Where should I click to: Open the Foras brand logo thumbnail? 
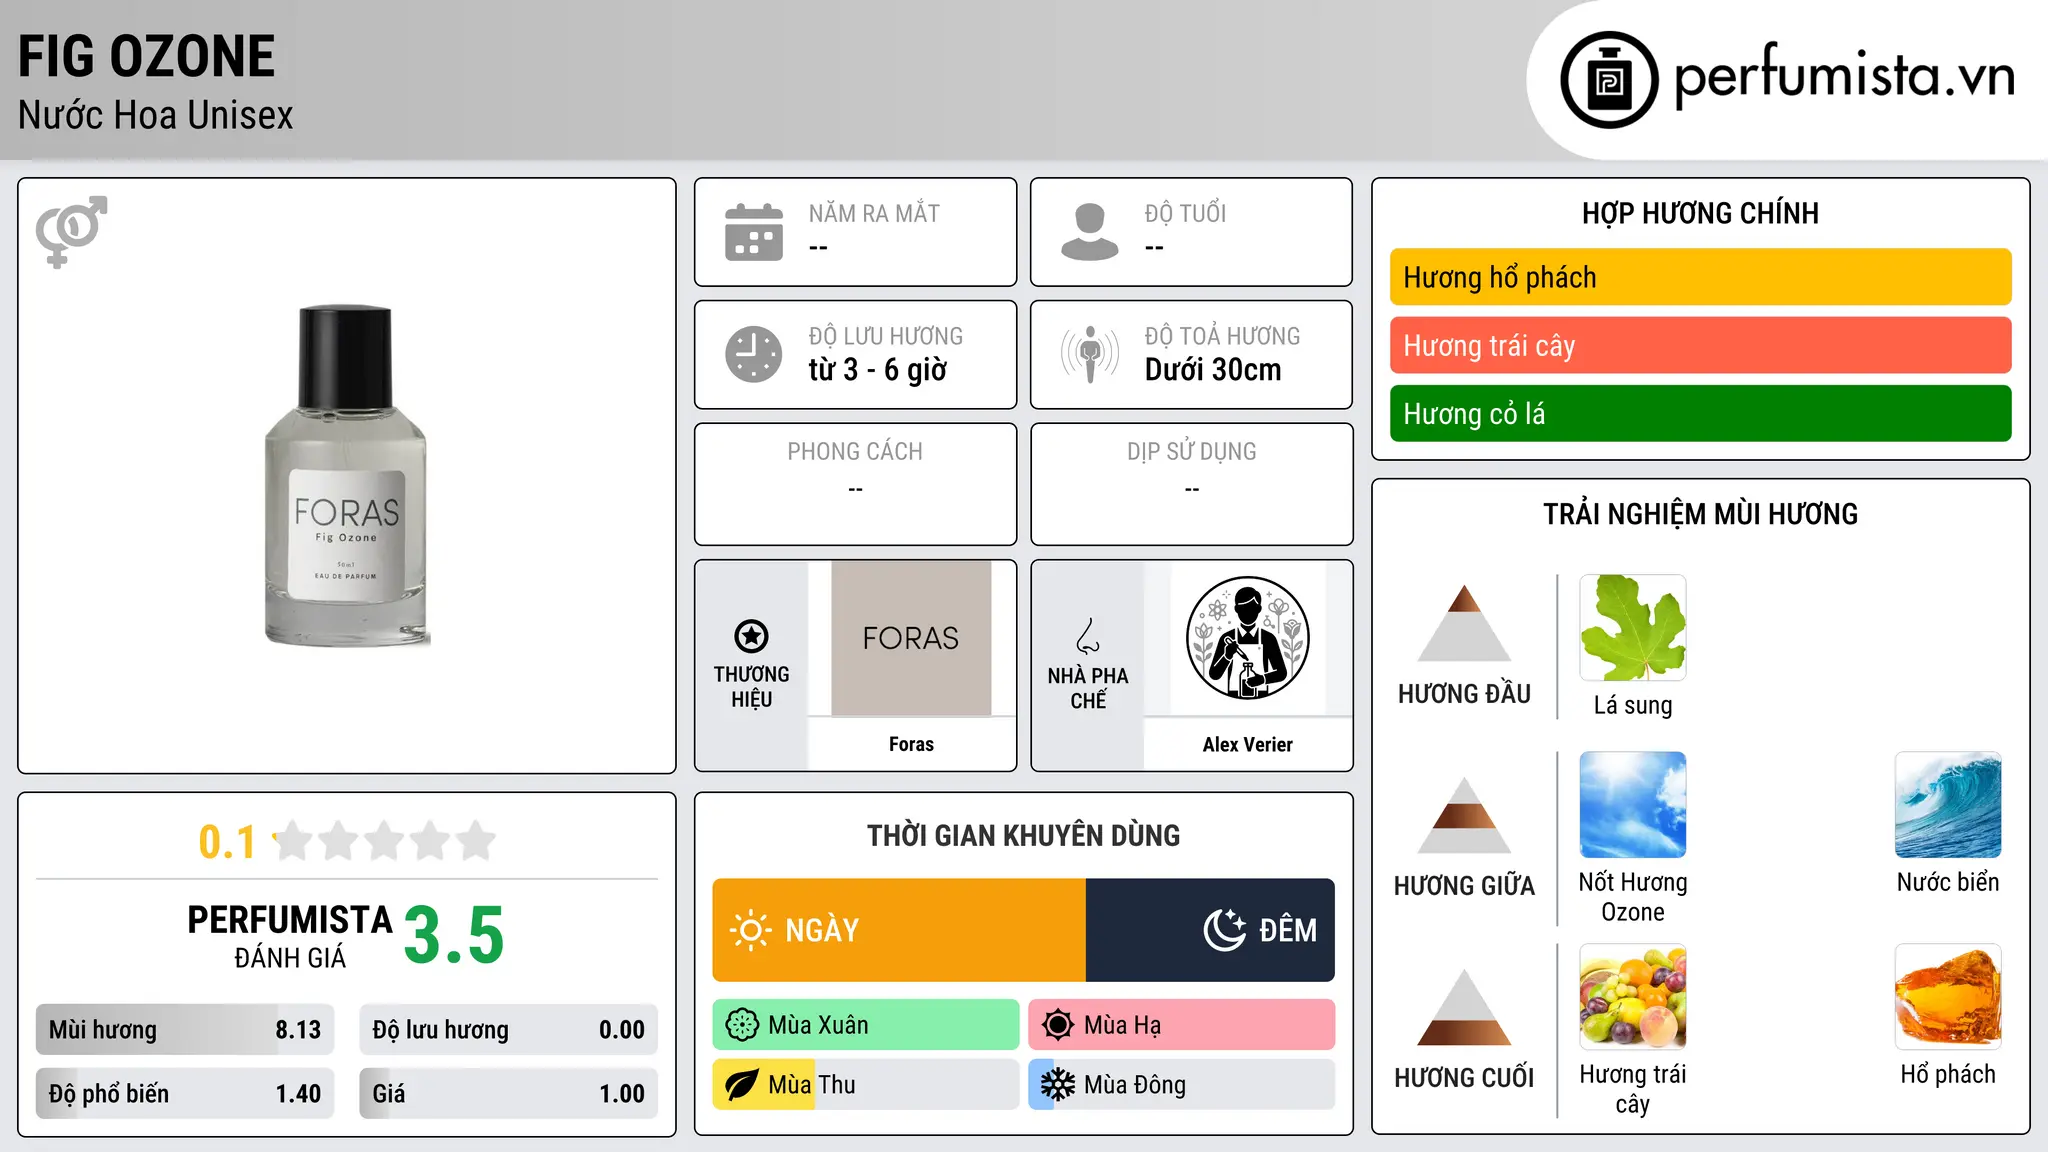point(911,638)
